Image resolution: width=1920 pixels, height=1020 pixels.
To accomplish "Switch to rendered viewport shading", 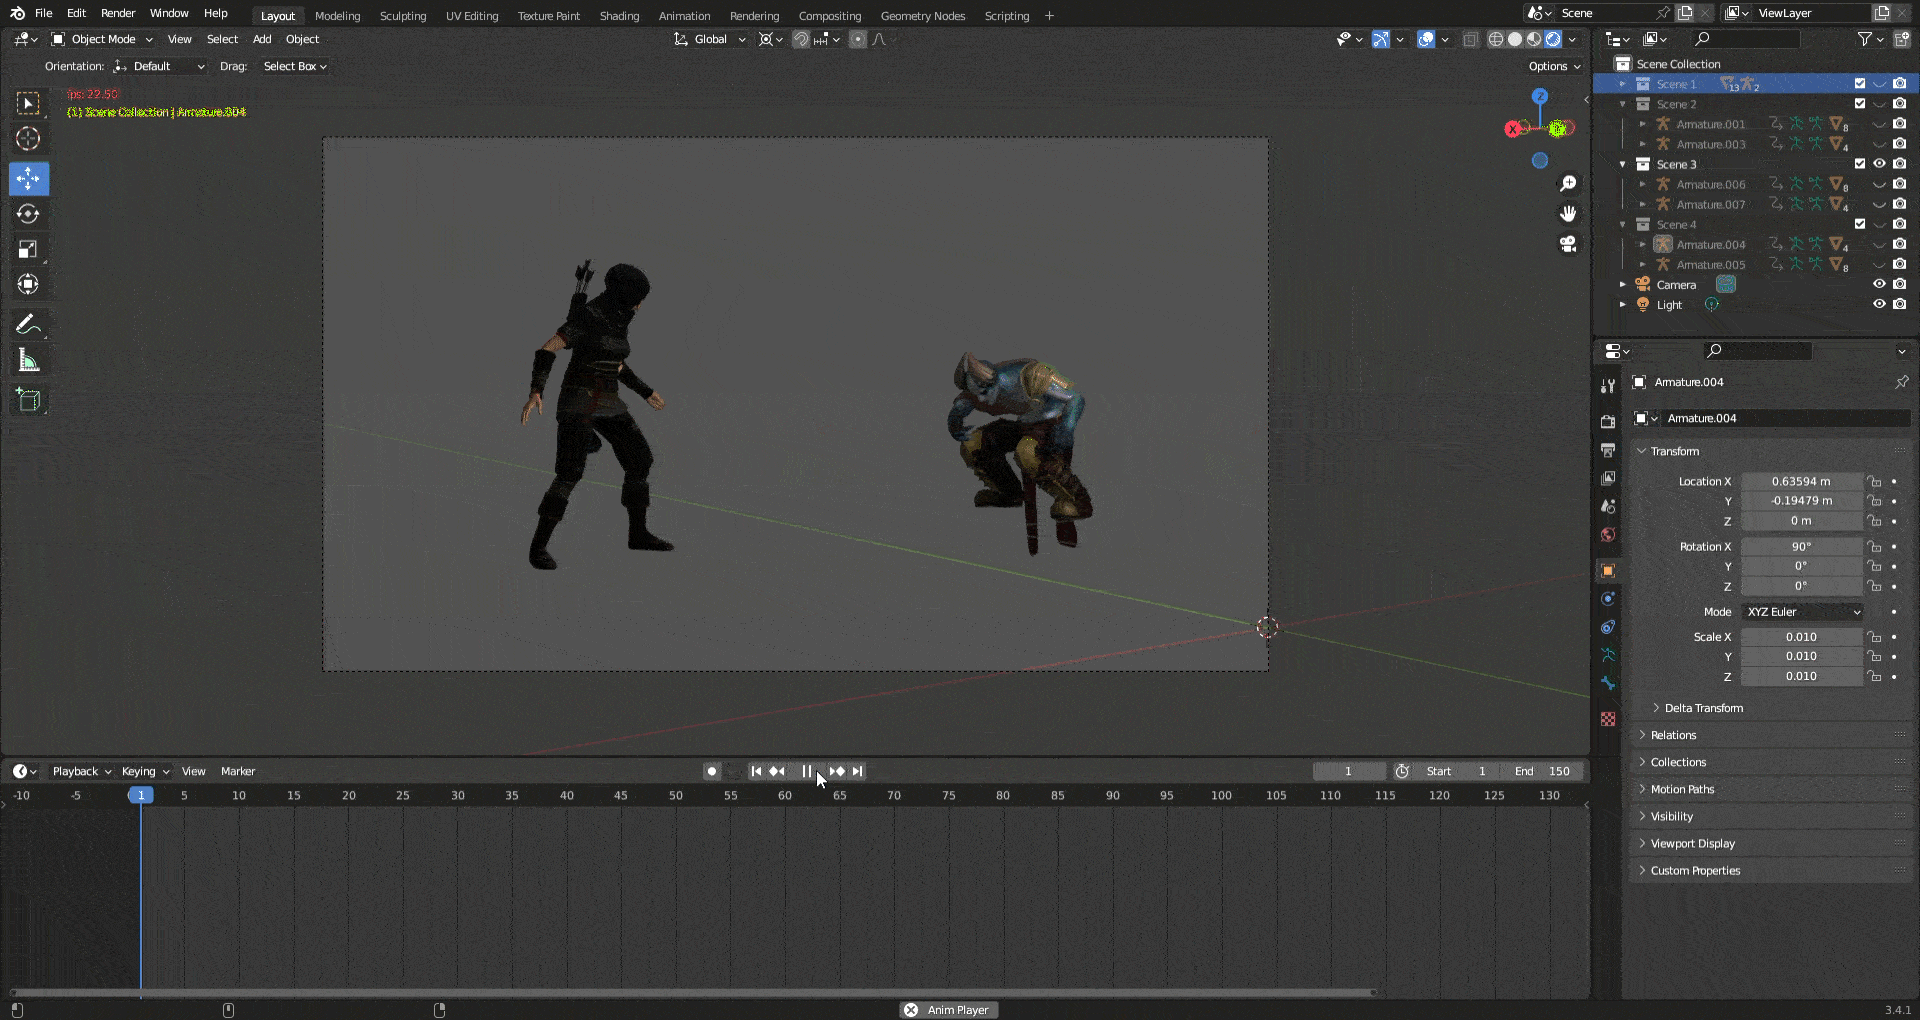I will 1553,39.
